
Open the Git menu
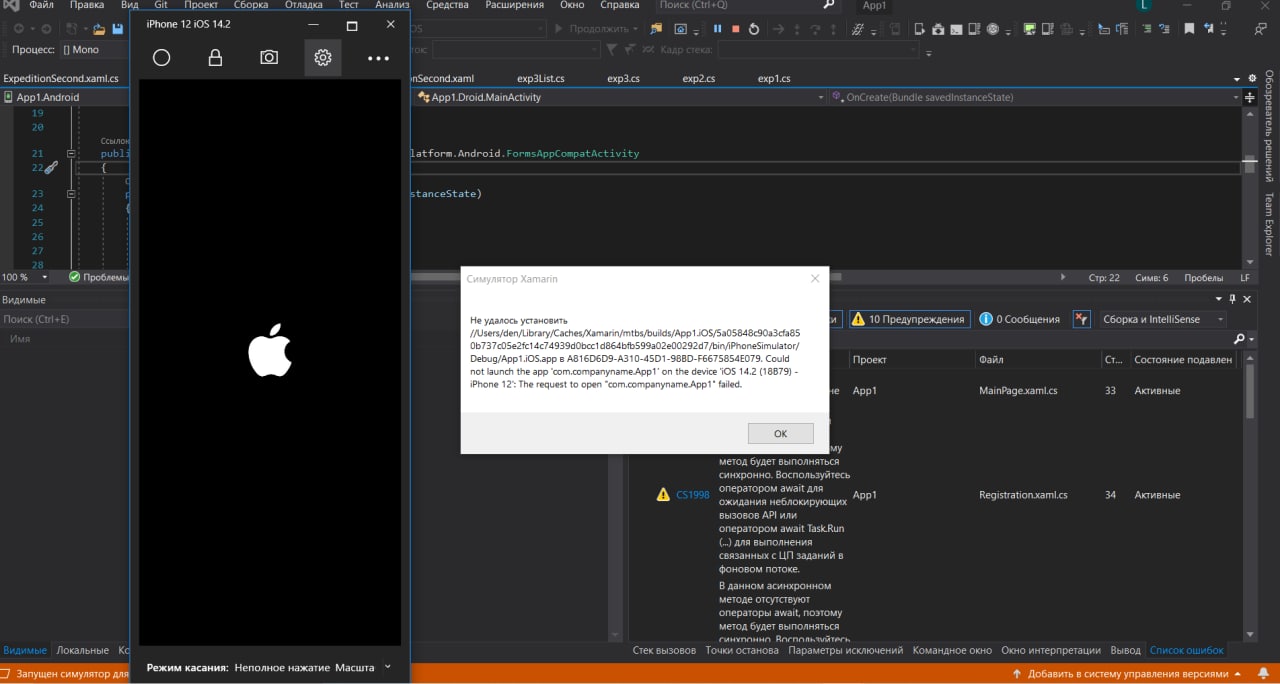pyautogui.click(x=160, y=5)
